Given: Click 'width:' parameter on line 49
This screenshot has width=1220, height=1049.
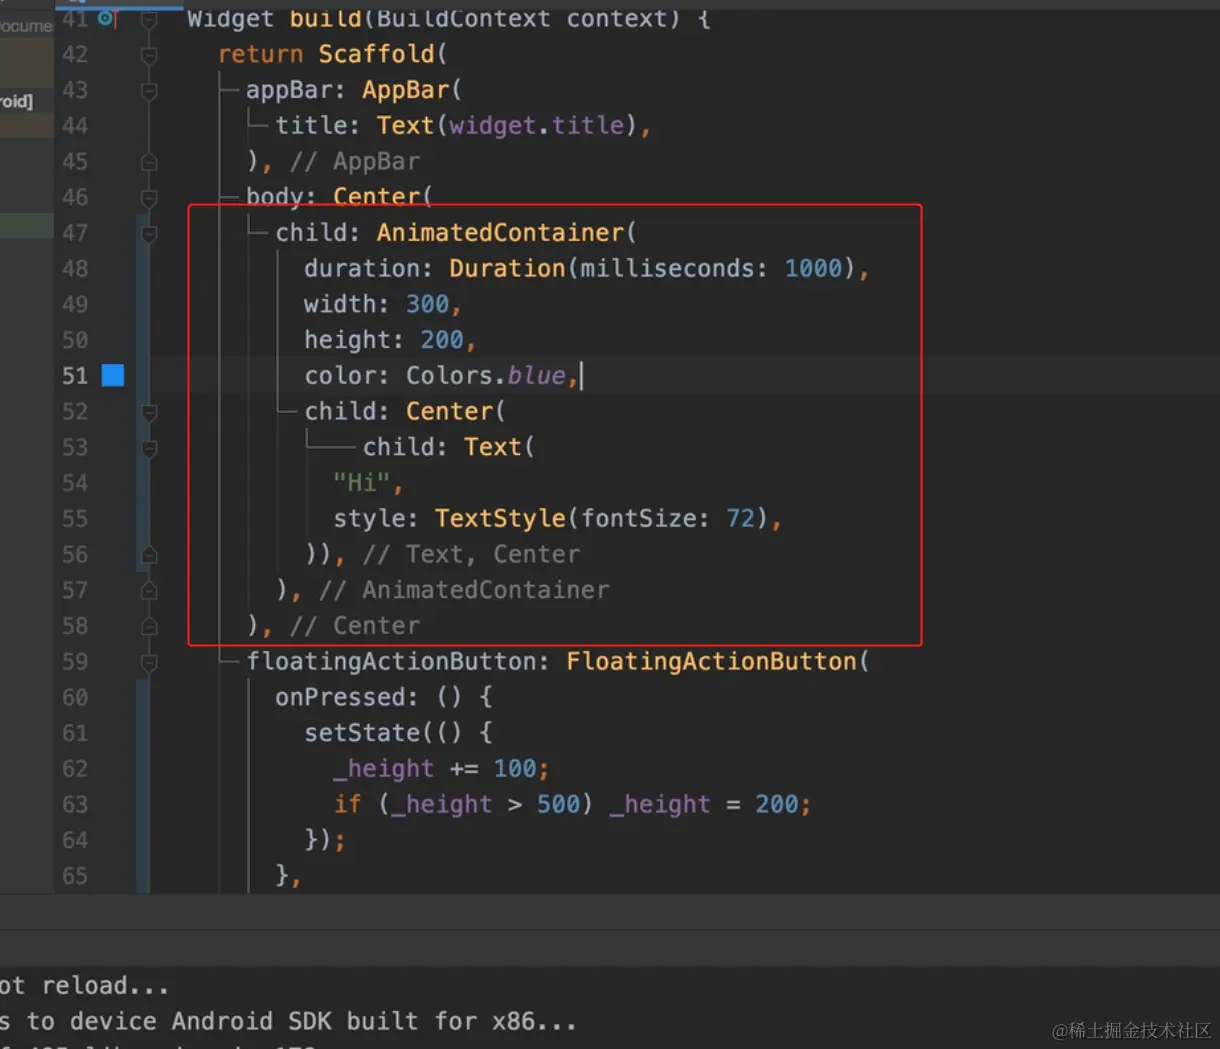Looking at the screenshot, I should tap(347, 304).
